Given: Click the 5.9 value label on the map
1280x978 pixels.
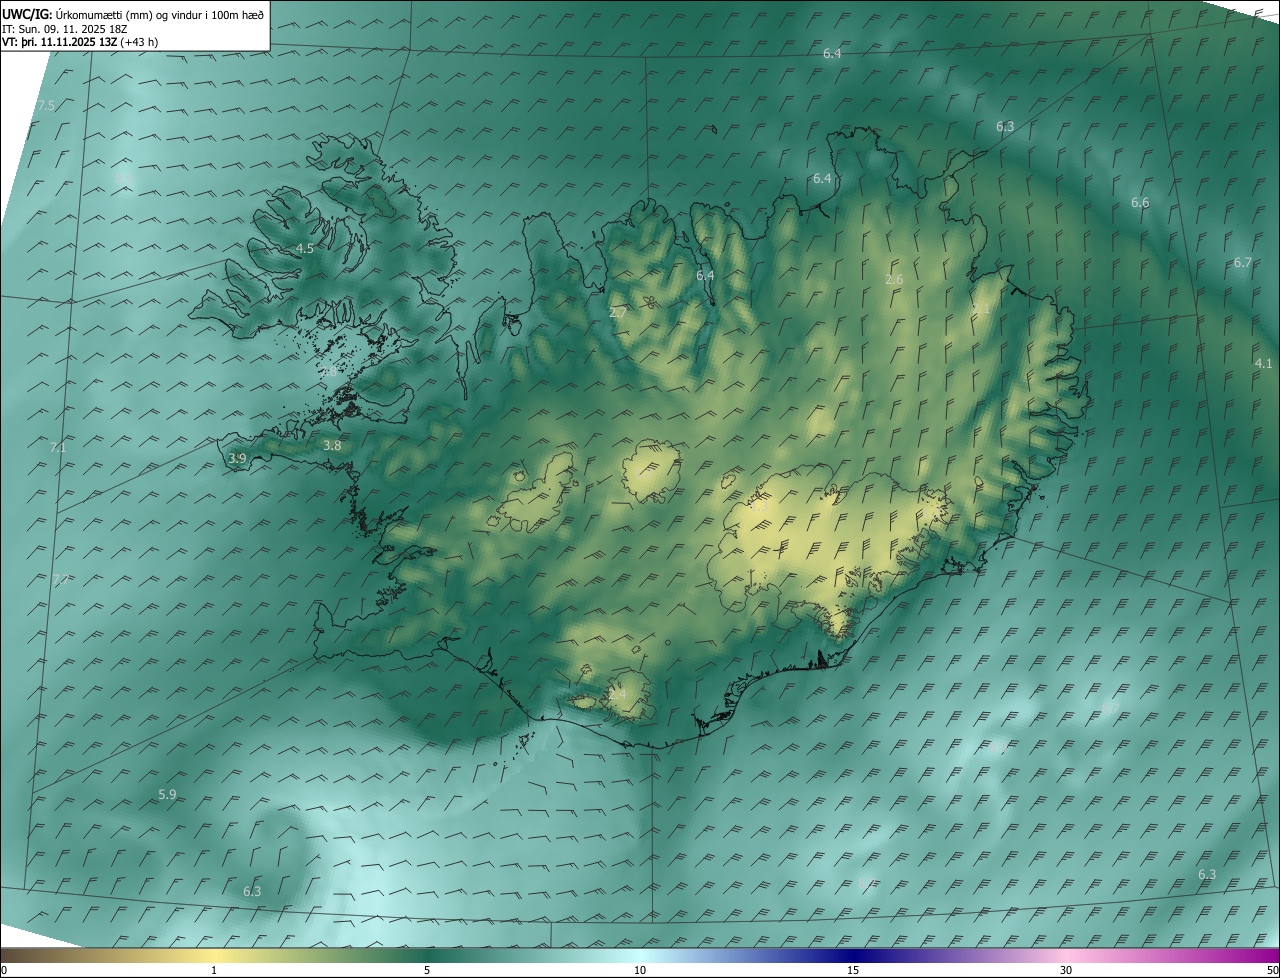Looking at the screenshot, I should point(167,795).
